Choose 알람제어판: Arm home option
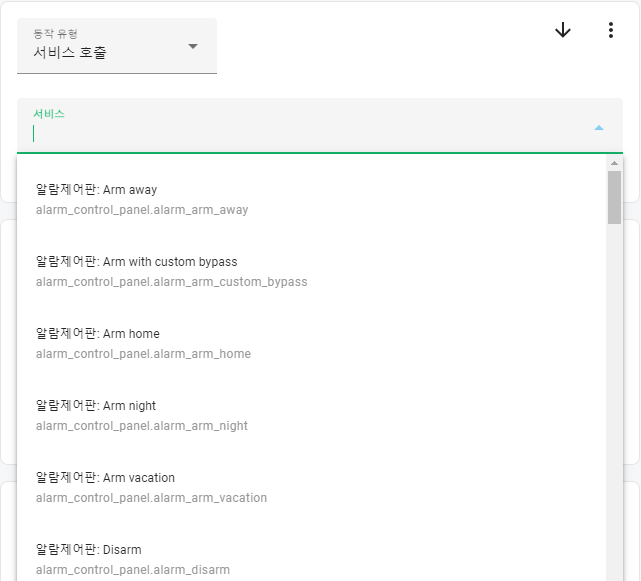Image resolution: width=641 pixels, height=581 pixels. 312,343
